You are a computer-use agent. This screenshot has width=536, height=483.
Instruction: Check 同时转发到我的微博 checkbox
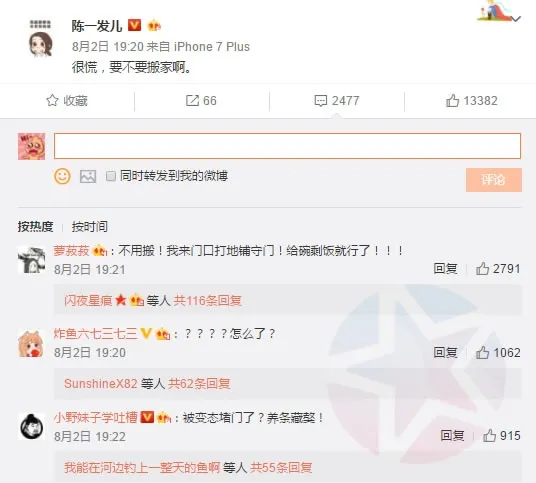point(111,176)
